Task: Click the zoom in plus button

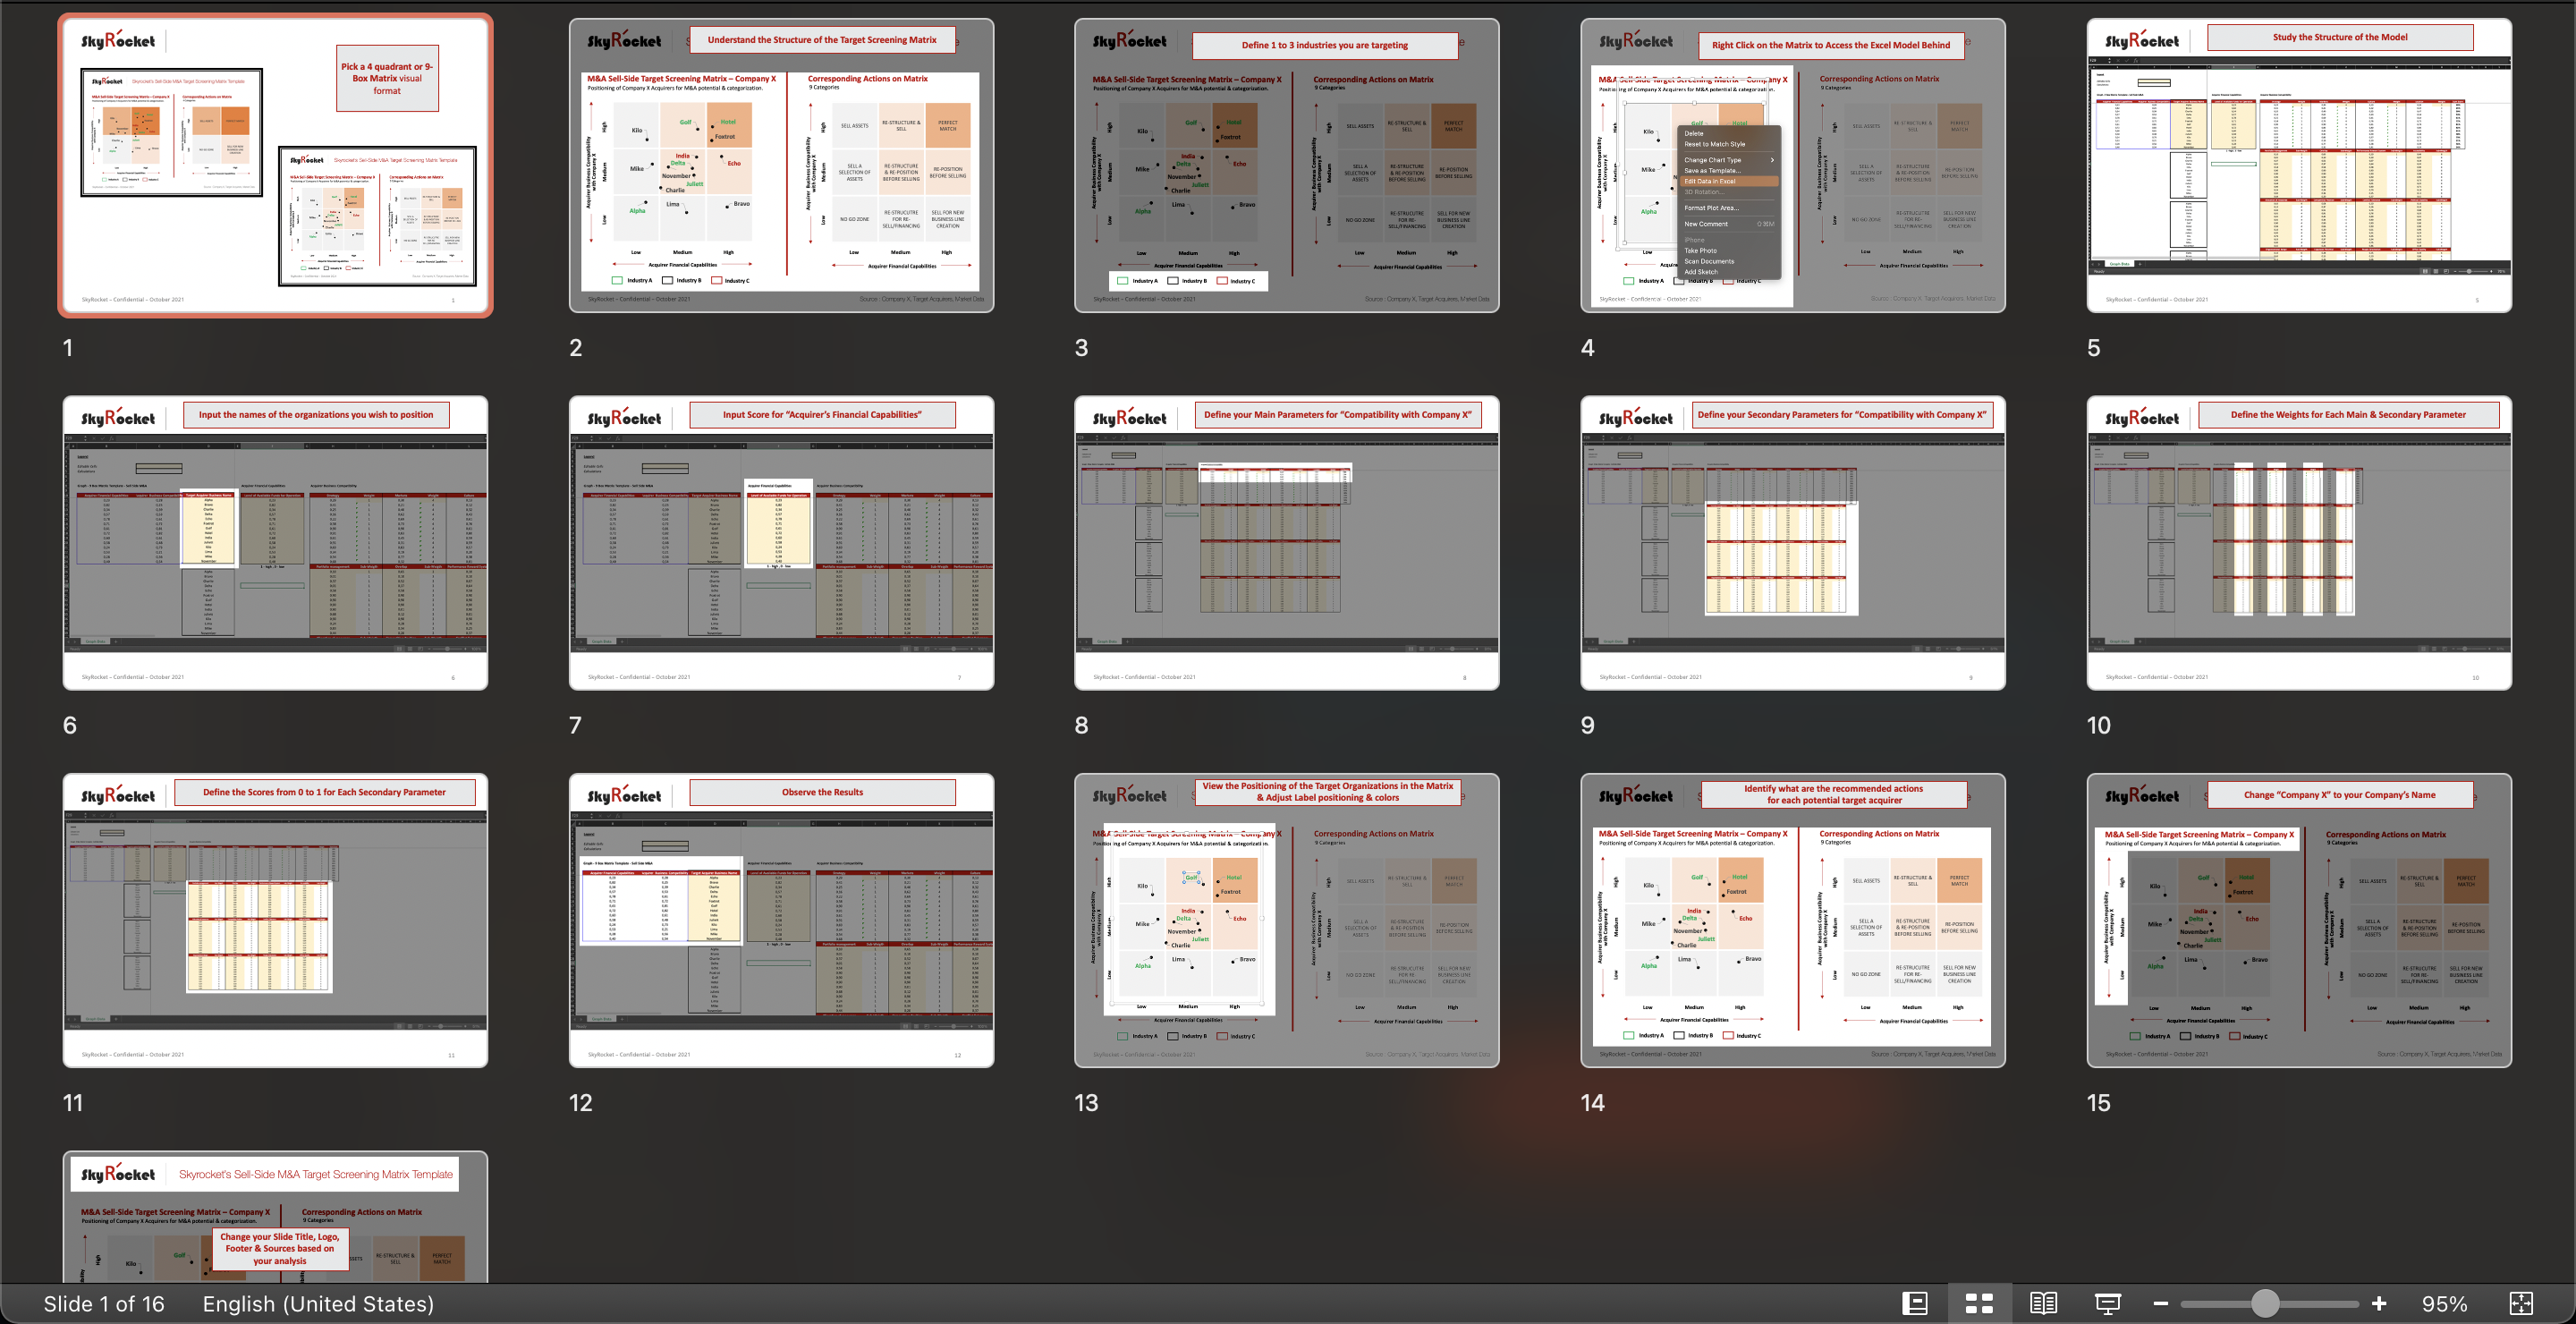Action: tap(2379, 1303)
